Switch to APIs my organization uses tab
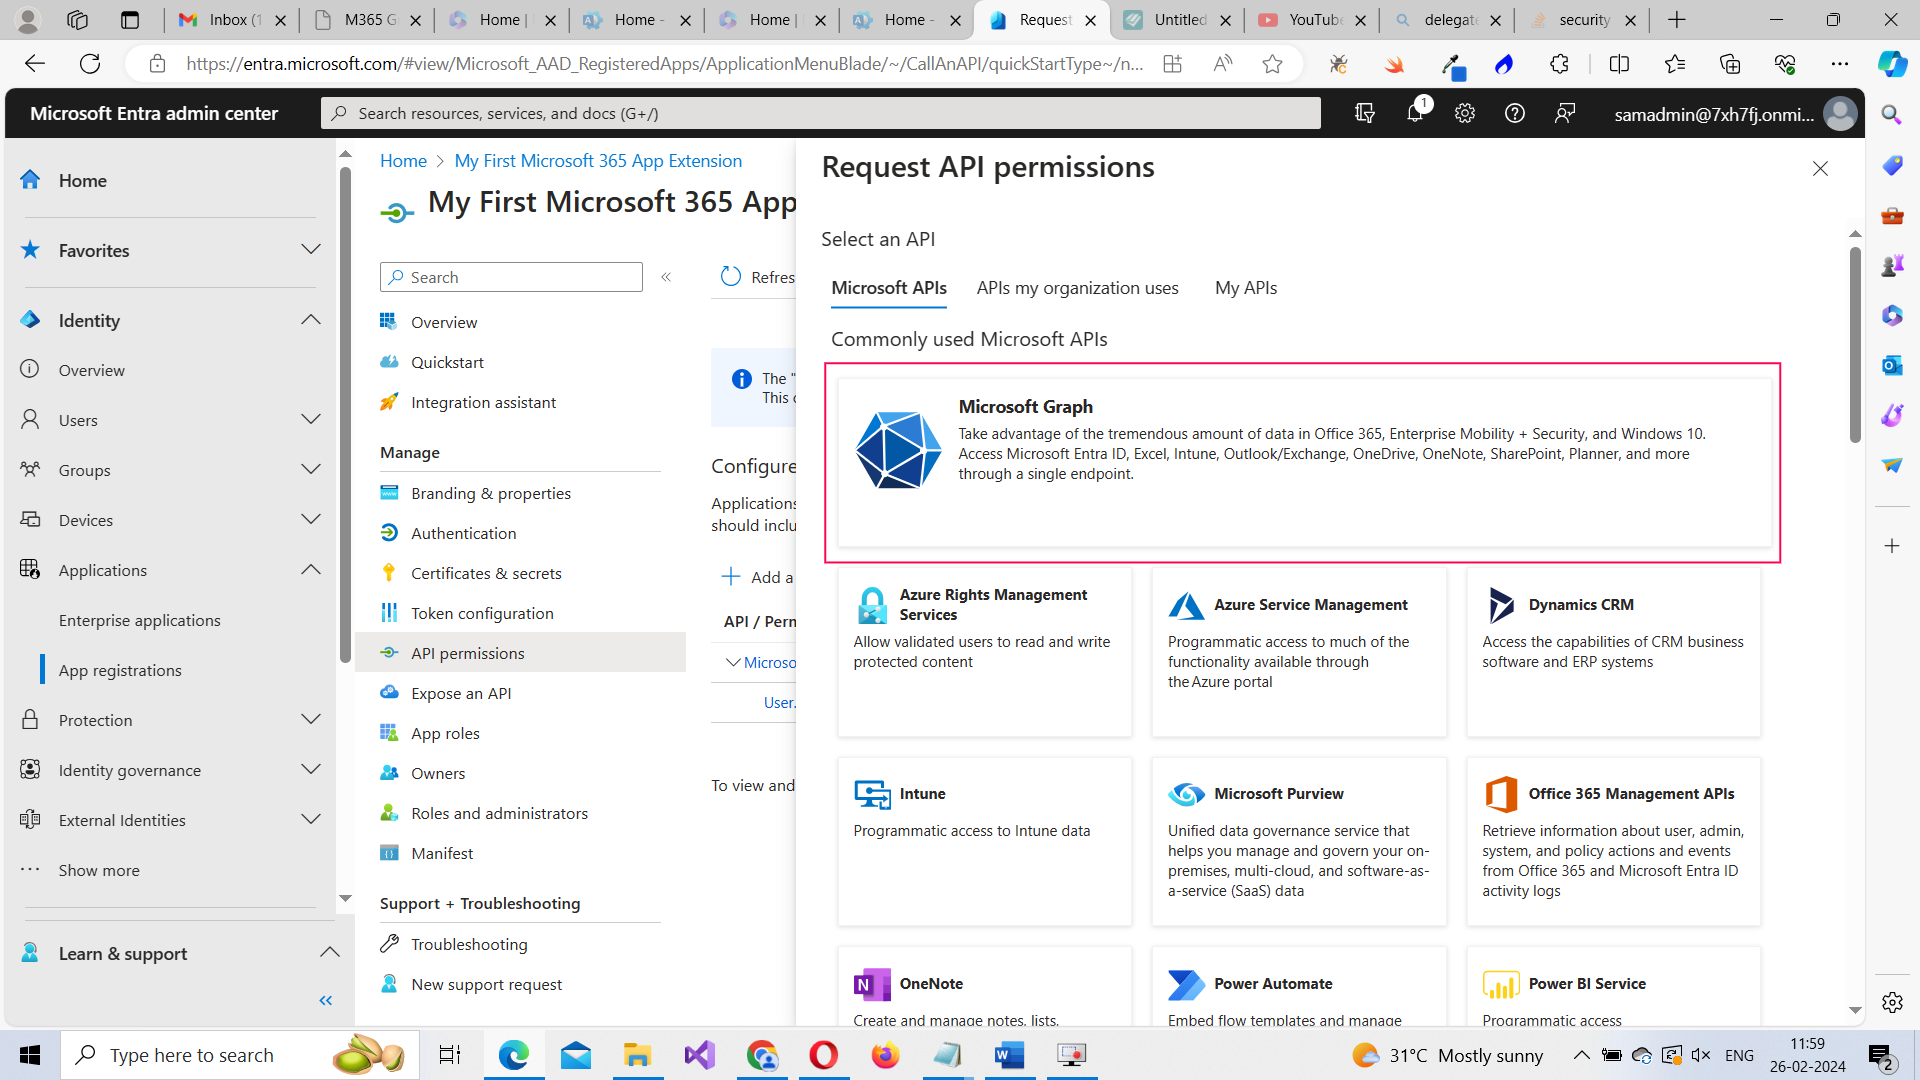 [1077, 288]
